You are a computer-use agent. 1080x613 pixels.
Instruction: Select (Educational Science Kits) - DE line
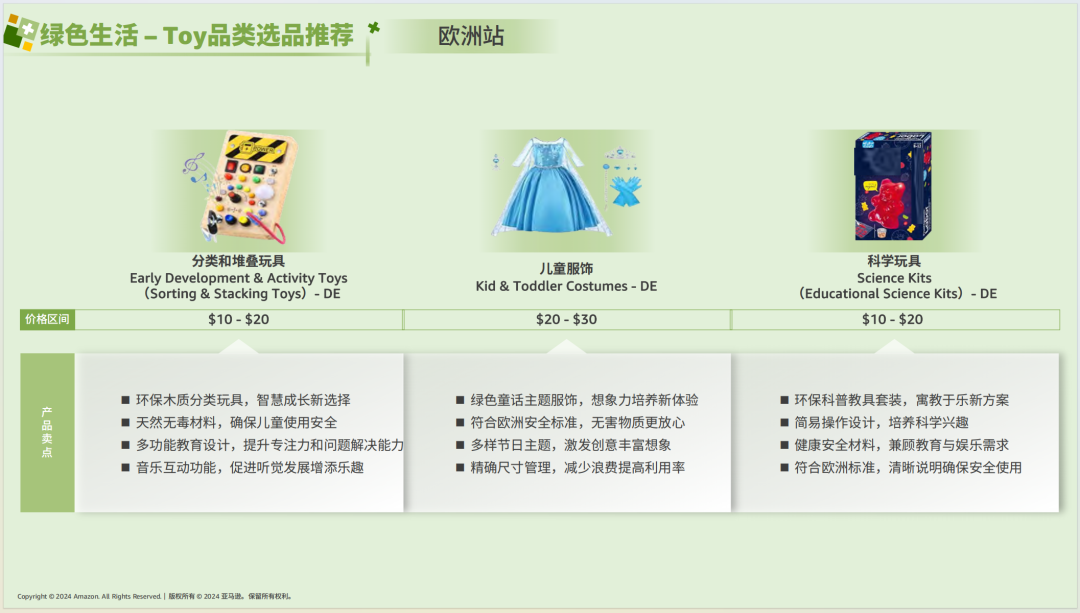pyautogui.click(x=897, y=293)
